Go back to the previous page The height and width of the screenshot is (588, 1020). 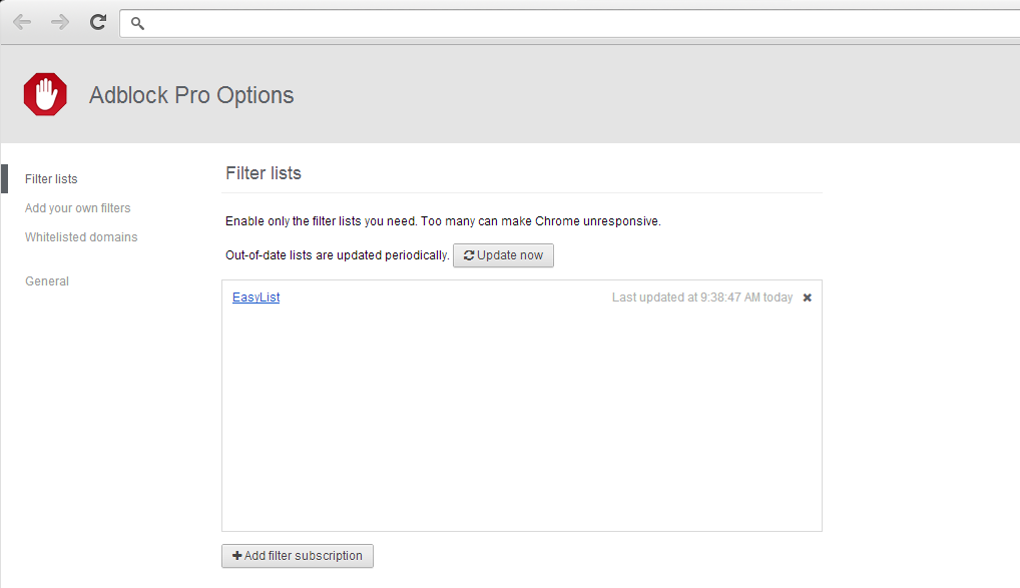(x=22, y=22)
